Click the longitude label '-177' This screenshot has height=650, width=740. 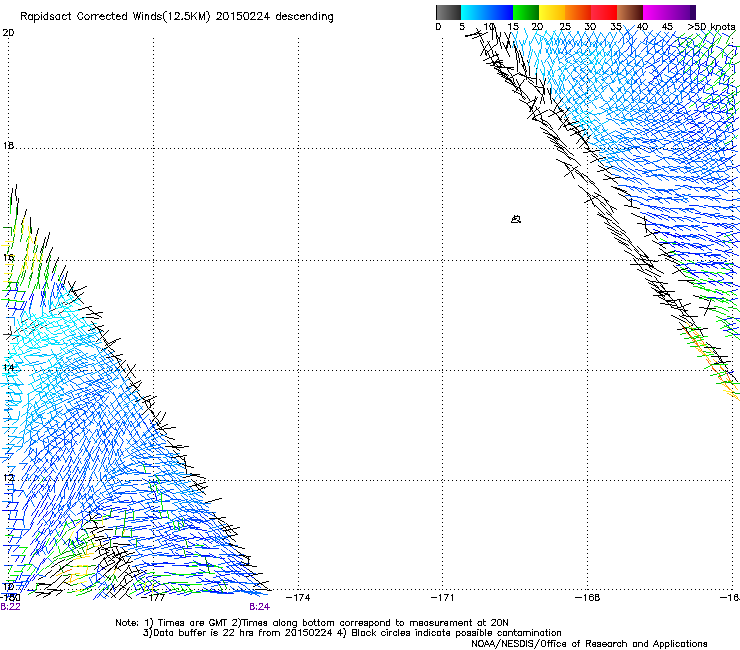[153, 598]
